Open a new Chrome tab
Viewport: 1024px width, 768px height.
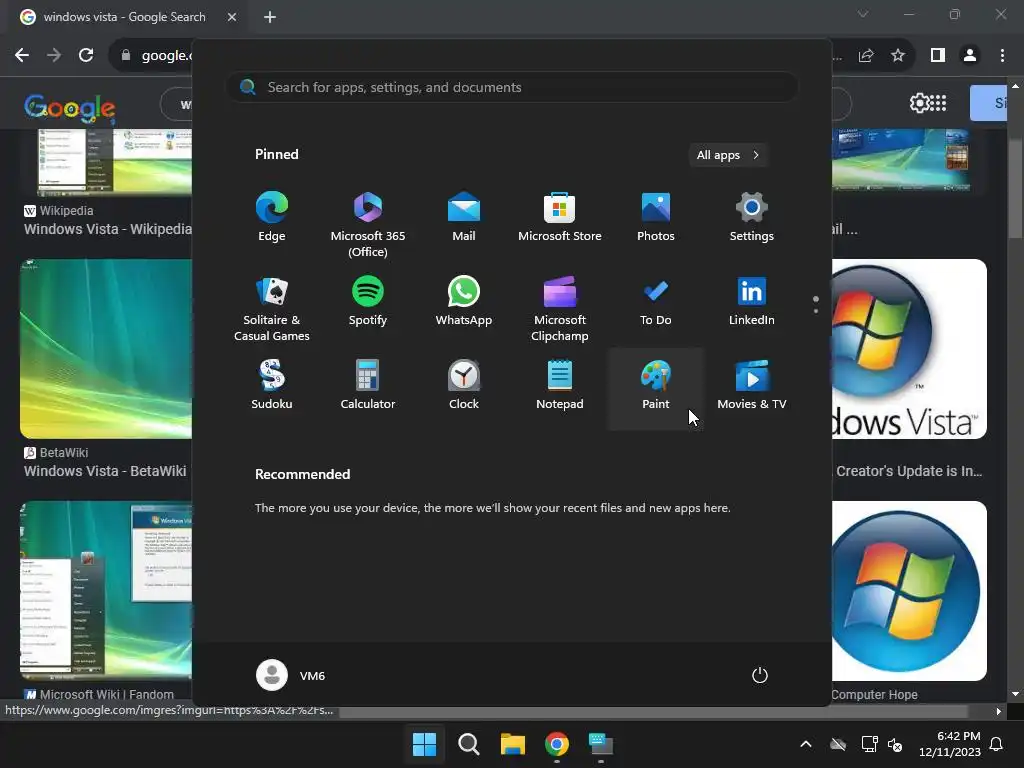pos(270,17)
